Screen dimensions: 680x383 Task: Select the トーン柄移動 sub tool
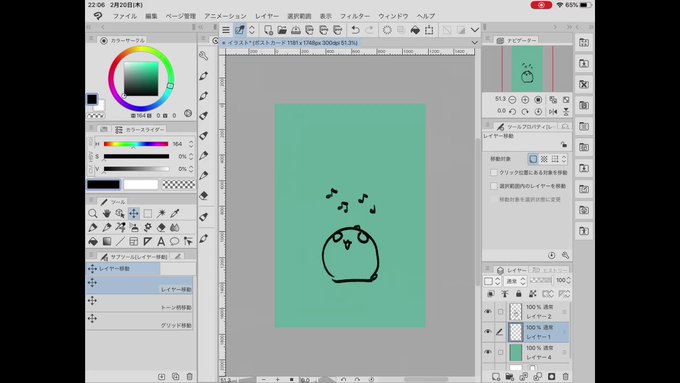140,303
